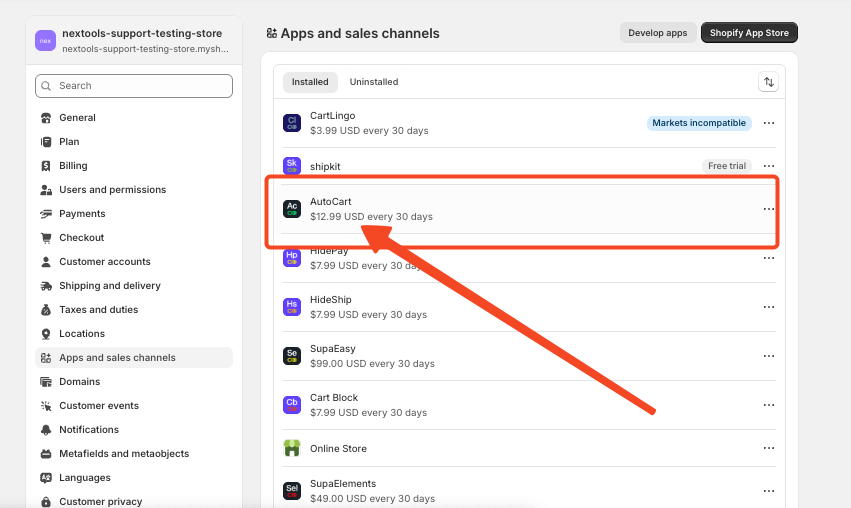851x508 pixels.
Task: Click the HideShip app icon
Action: point(292,306)
